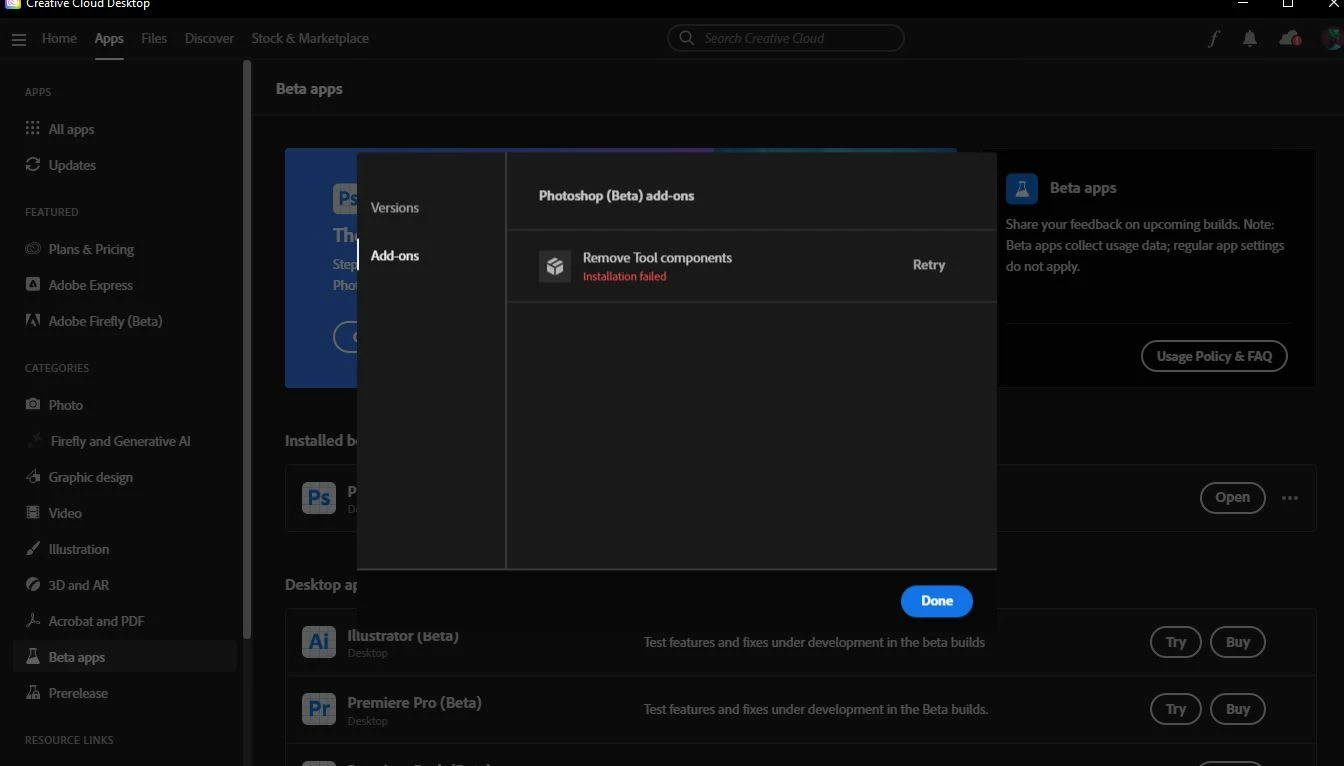Image resolution: width=1344 pixels, height=766 pixels.
Task: Retry the Remove Tool components installation
Action: [x=929, y=265]
